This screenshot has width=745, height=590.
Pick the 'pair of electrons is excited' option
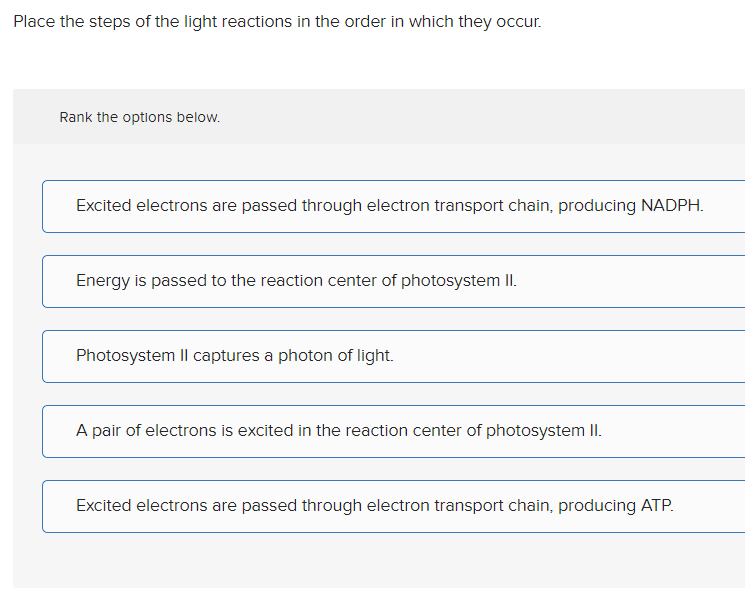click(x=339, y=431)
